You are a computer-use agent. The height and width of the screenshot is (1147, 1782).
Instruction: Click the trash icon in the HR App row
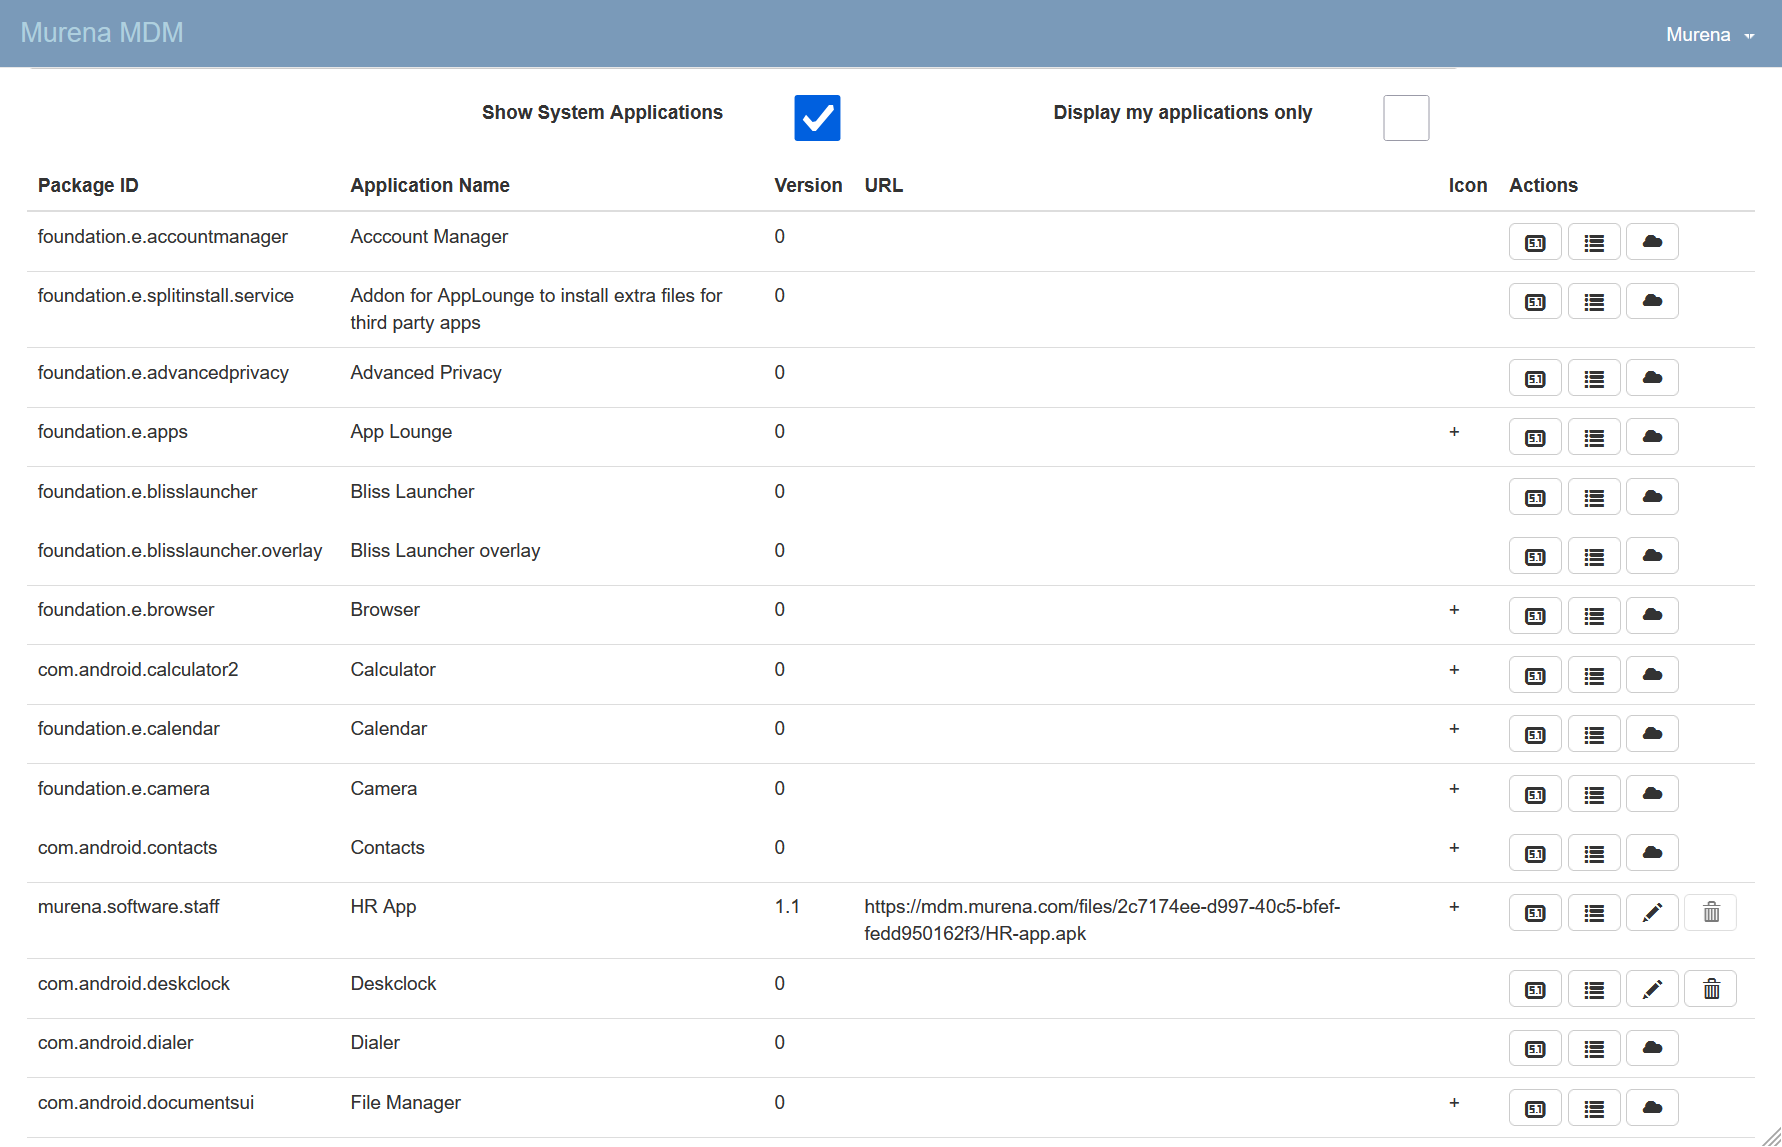(x=1711, y=913)
